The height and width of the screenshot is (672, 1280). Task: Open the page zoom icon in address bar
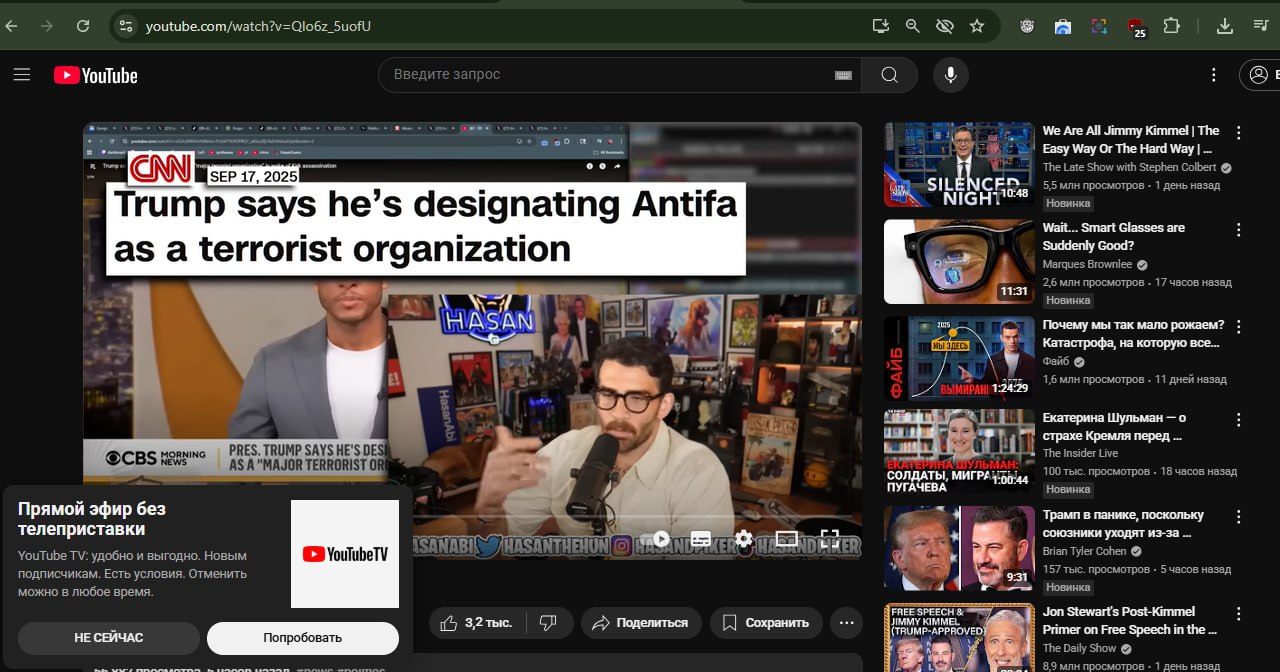tap(912, 26)
